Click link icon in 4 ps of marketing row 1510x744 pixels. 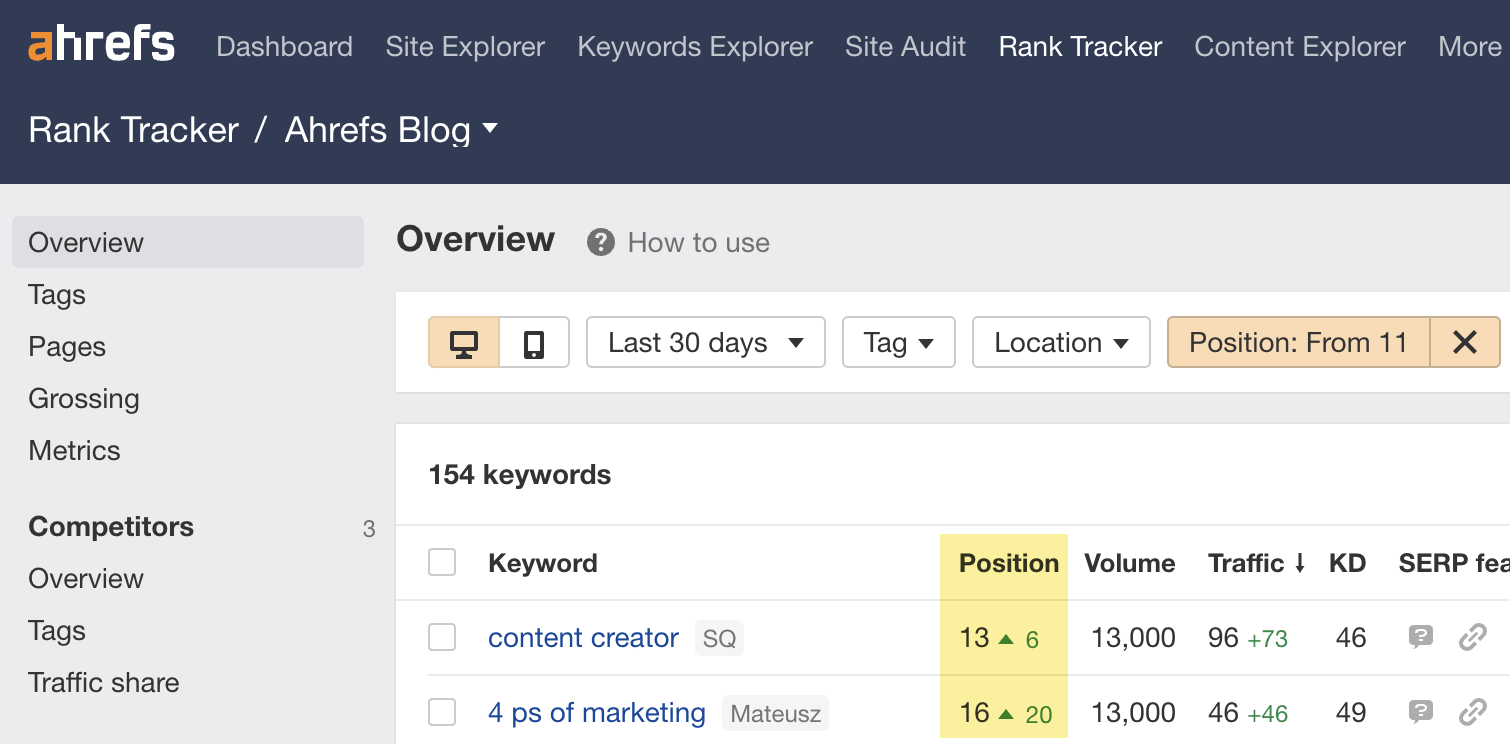(1473, 712)
